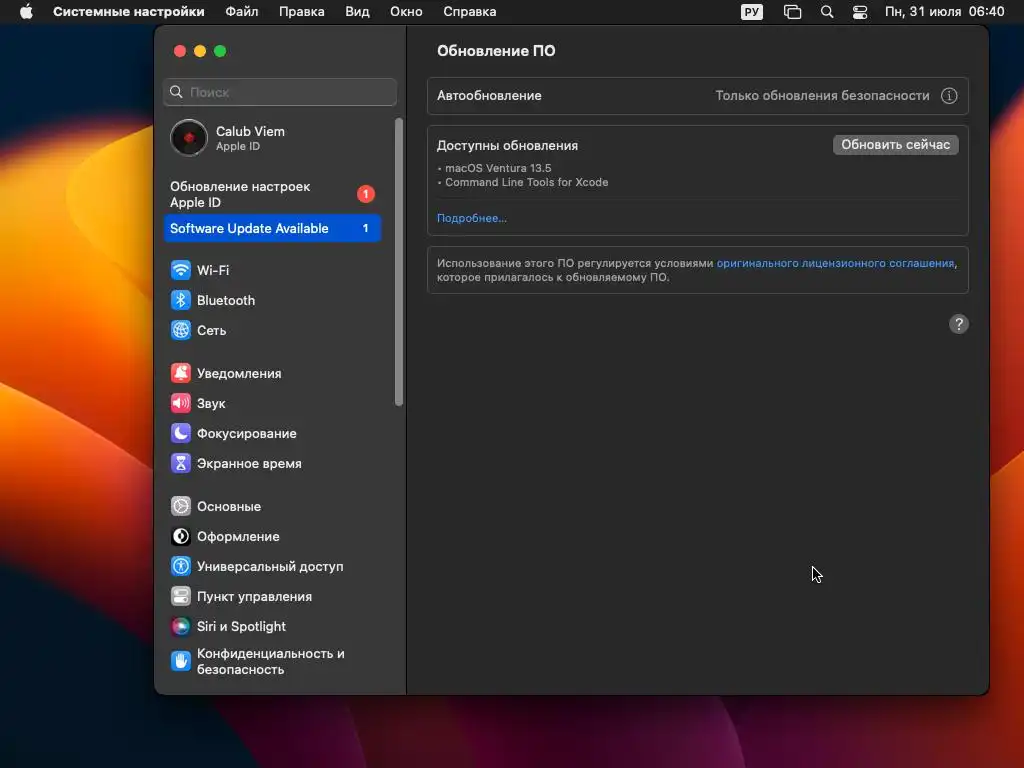Viewport: 1024px width, 768px height.
Task: Open the Уведомления bell icon
Action: (181, 373)
